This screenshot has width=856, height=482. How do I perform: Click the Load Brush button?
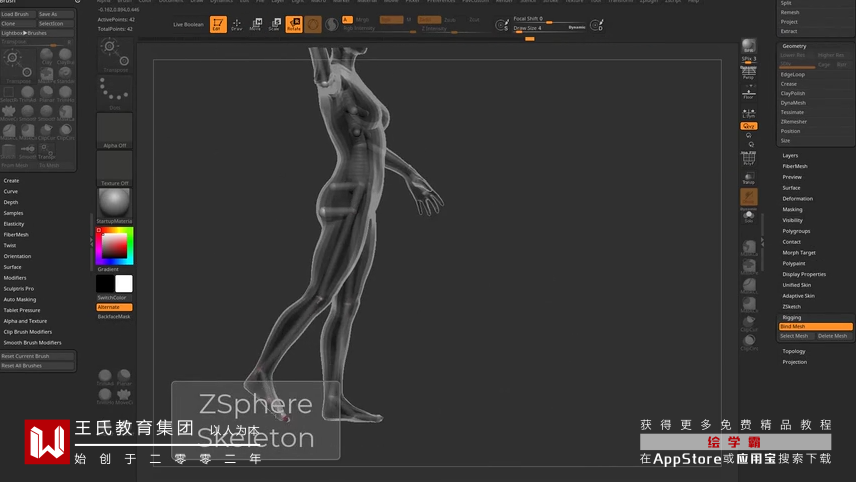(x=18, y=14)
